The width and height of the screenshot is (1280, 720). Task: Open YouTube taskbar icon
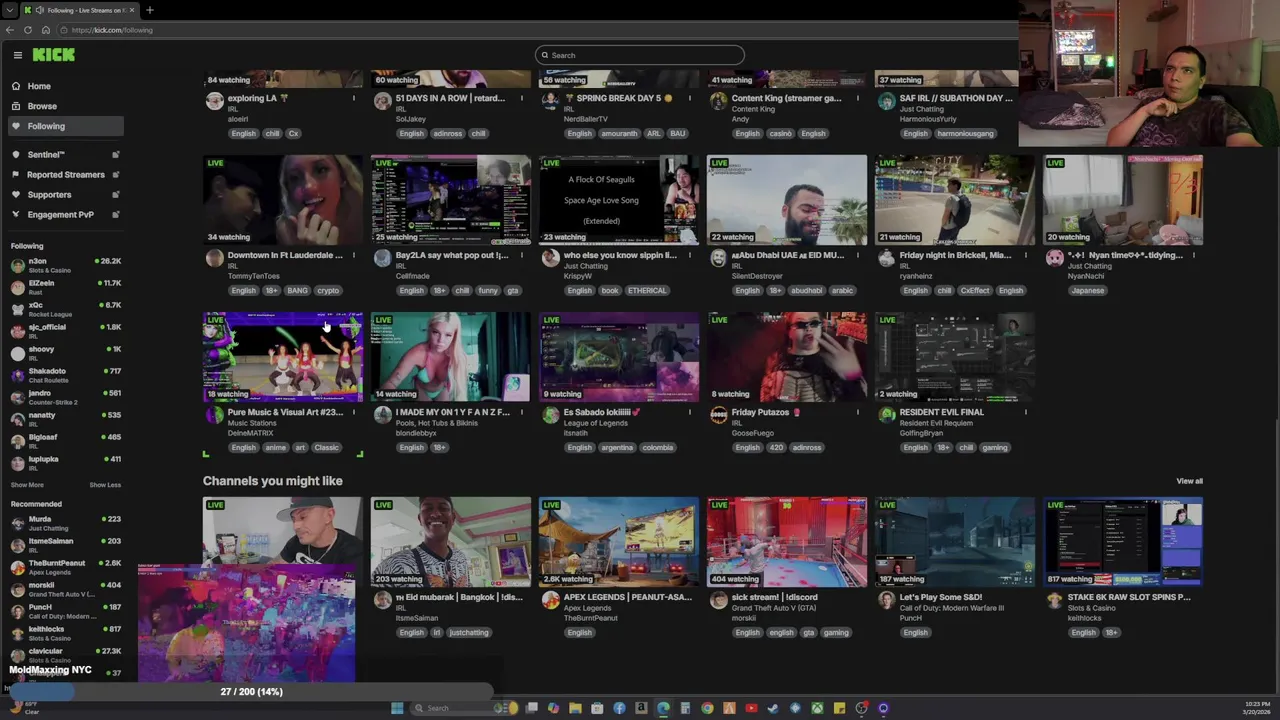pyautogui.click(x=751, y=708)
